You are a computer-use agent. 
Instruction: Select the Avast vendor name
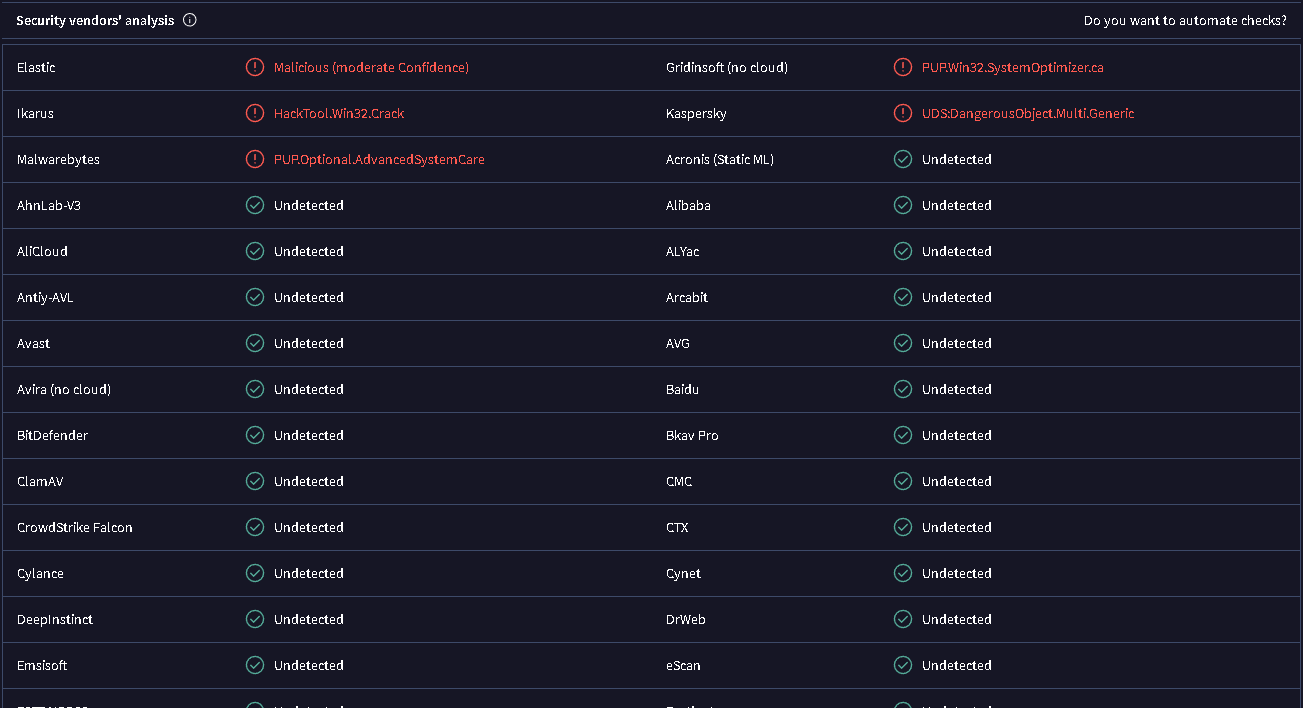(x=33, y=343)
